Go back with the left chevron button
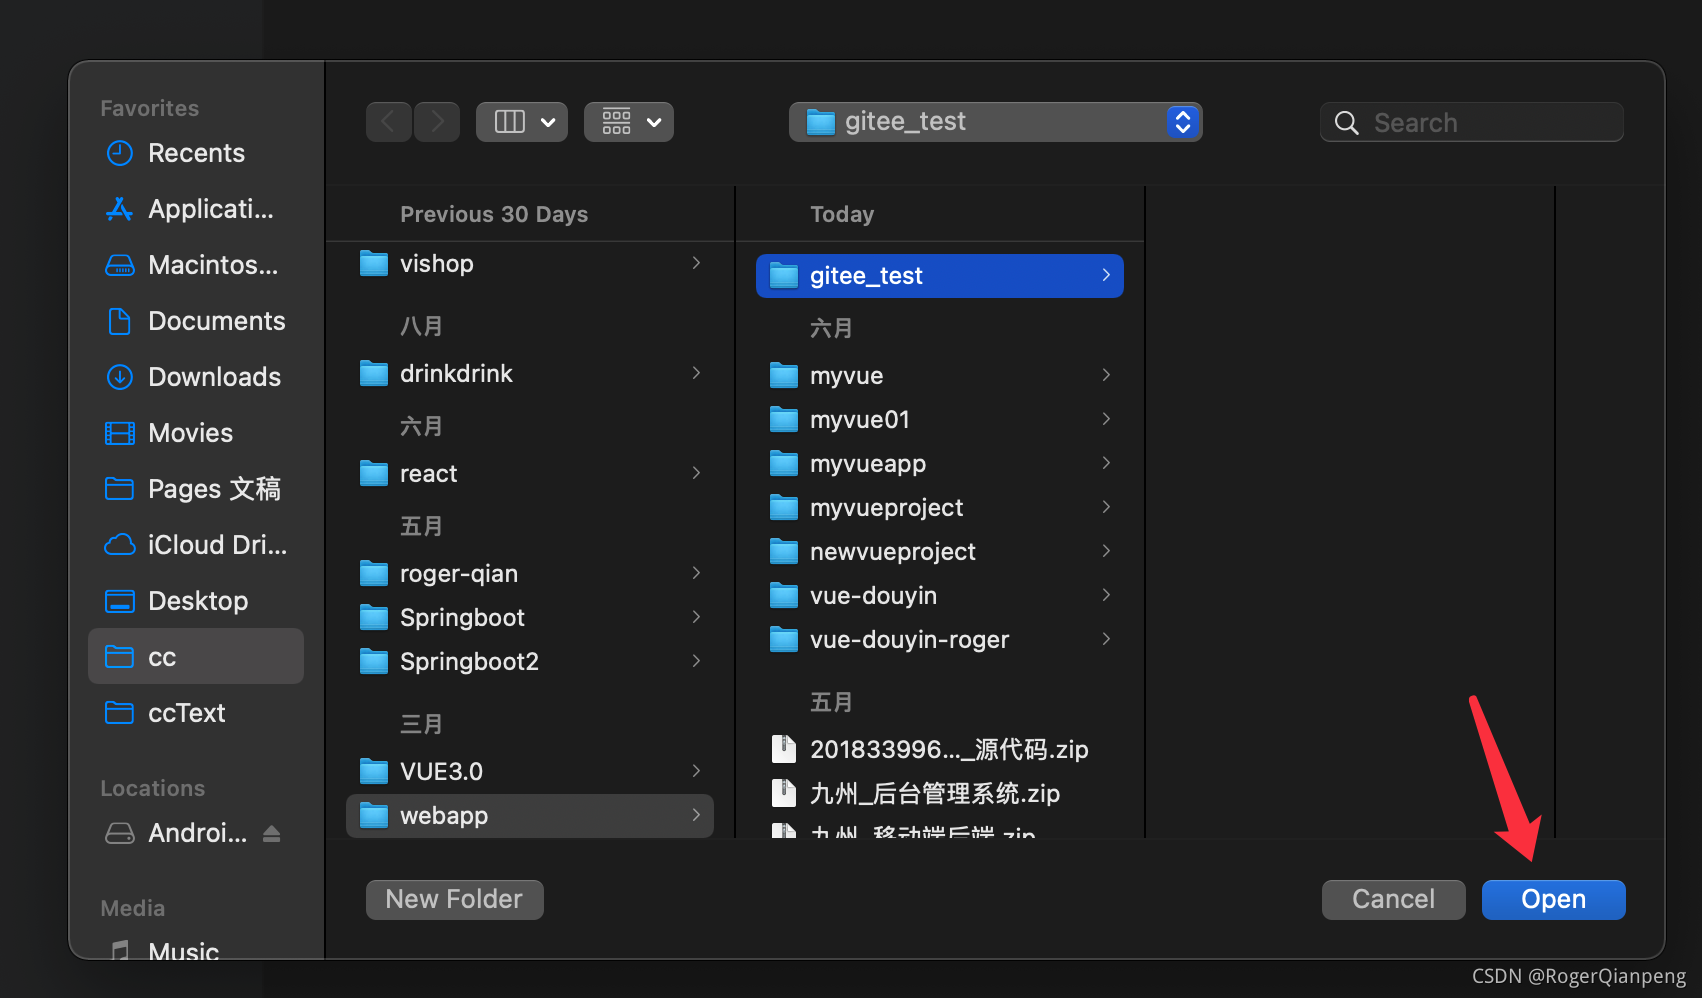Viewport: 1702px width, 998px height. click(389, 122)
